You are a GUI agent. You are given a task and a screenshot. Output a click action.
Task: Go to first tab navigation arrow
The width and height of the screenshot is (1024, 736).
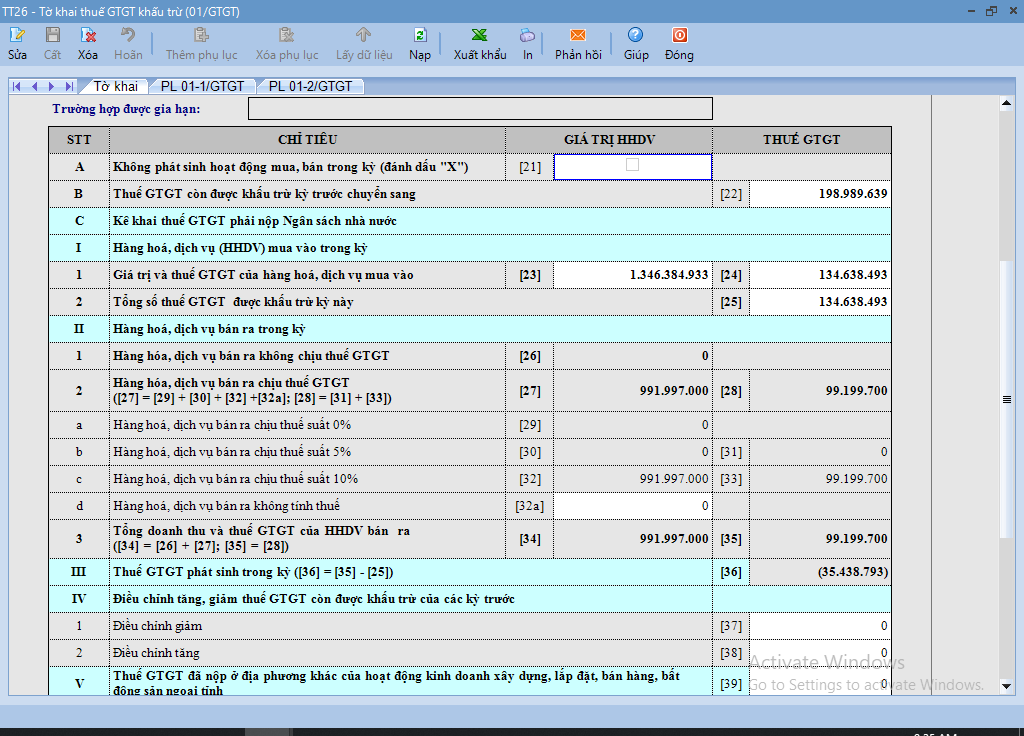click(x=17, y=86)
